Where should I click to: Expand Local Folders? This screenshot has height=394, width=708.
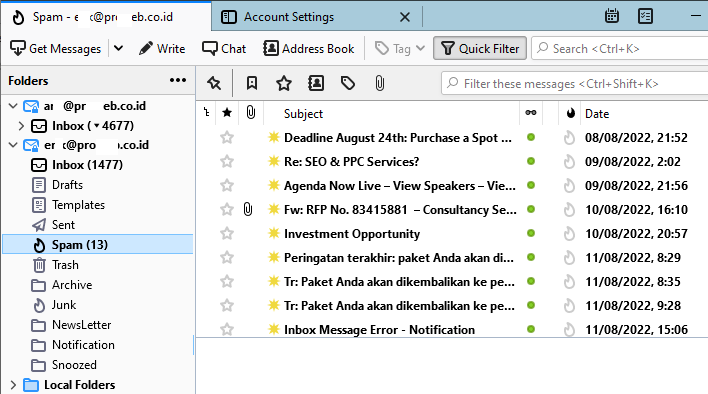(13, 385)
